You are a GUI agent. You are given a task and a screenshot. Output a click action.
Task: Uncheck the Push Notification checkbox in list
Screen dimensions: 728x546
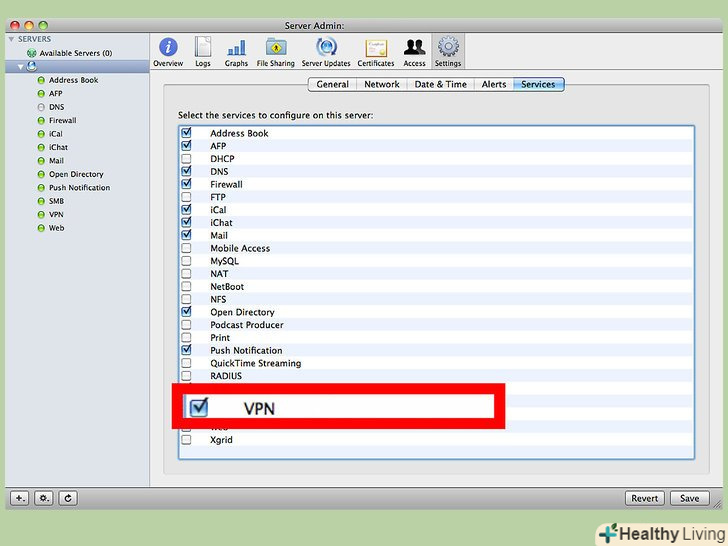point(186,350)
